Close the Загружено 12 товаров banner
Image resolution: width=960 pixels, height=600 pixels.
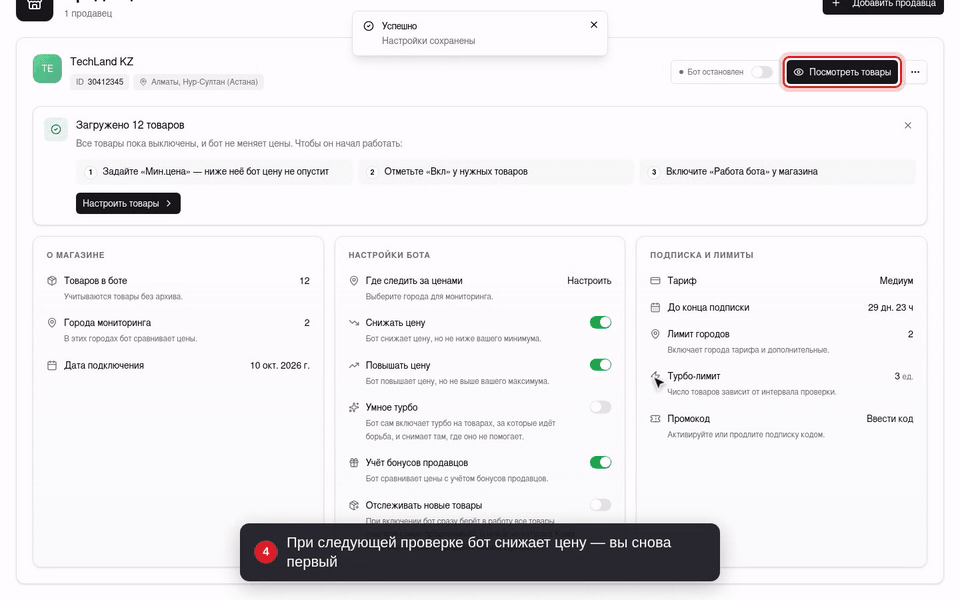(908, 126)
